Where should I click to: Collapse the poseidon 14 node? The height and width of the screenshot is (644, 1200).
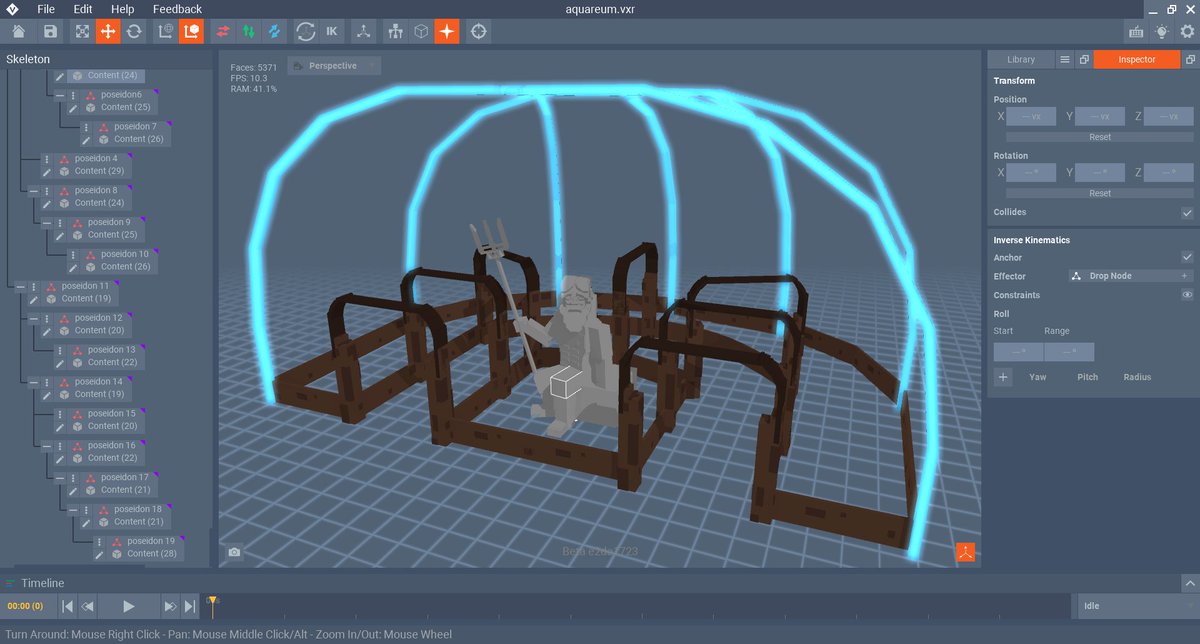(33, 382)
